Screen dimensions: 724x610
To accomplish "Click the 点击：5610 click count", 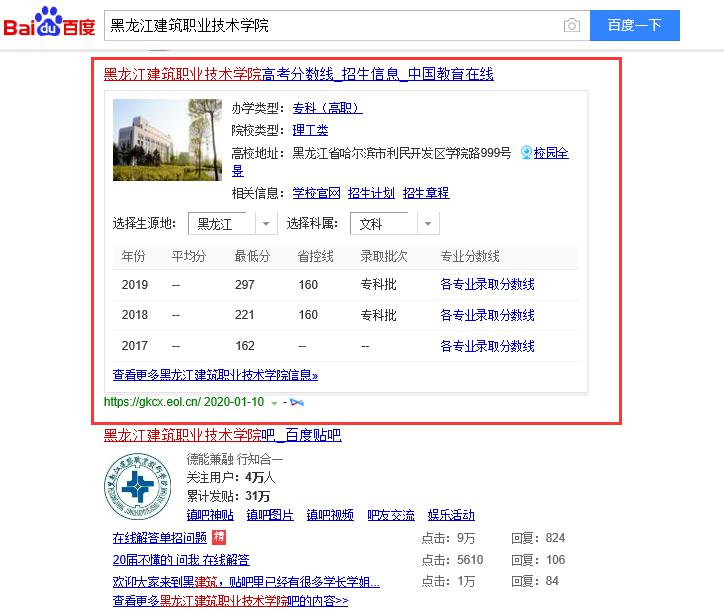I will pyautogui.click(x=452, y=560).
